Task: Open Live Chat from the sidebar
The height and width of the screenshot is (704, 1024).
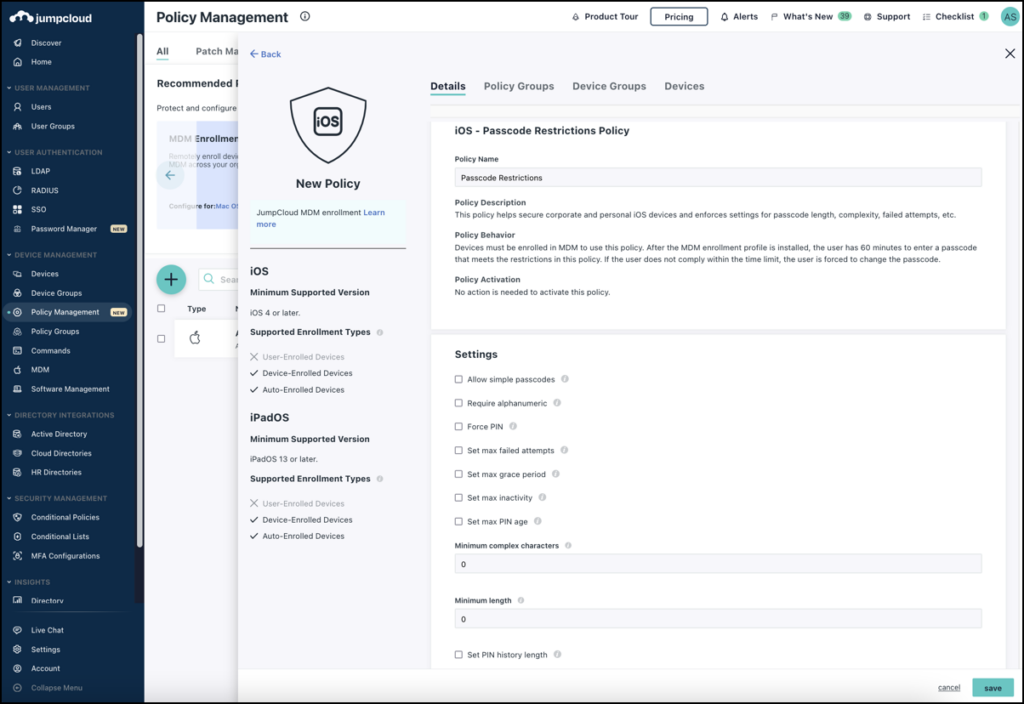Action: tap(47, 630)
